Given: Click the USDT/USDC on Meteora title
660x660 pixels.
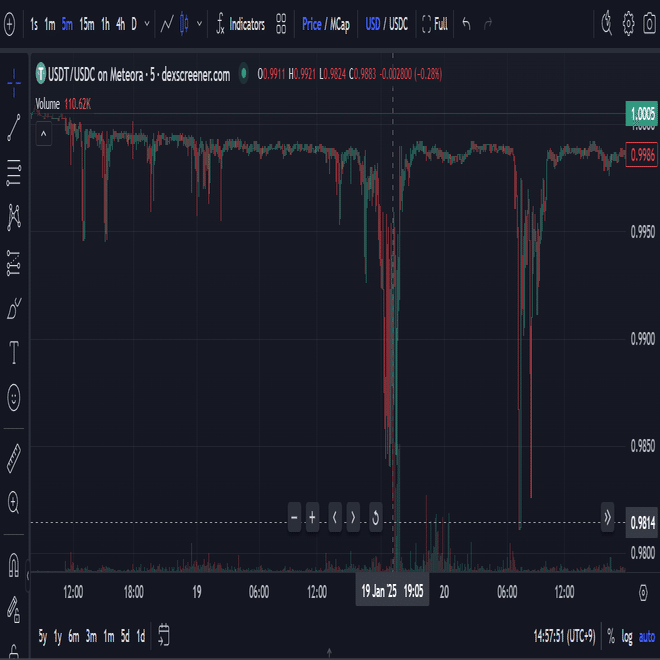Looking at the screenshot, I should [139, 75].
